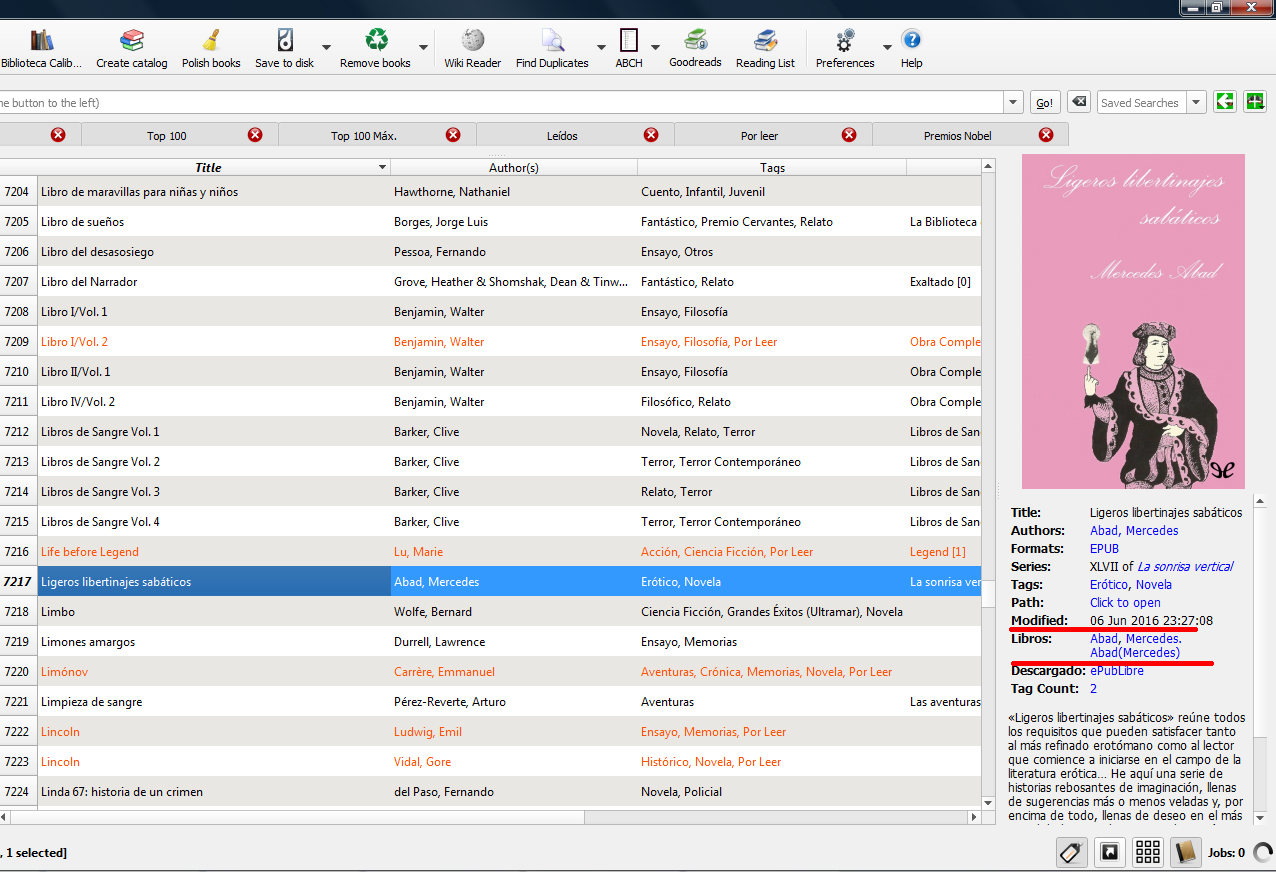Open the search history dropdown arrow

1013,103
